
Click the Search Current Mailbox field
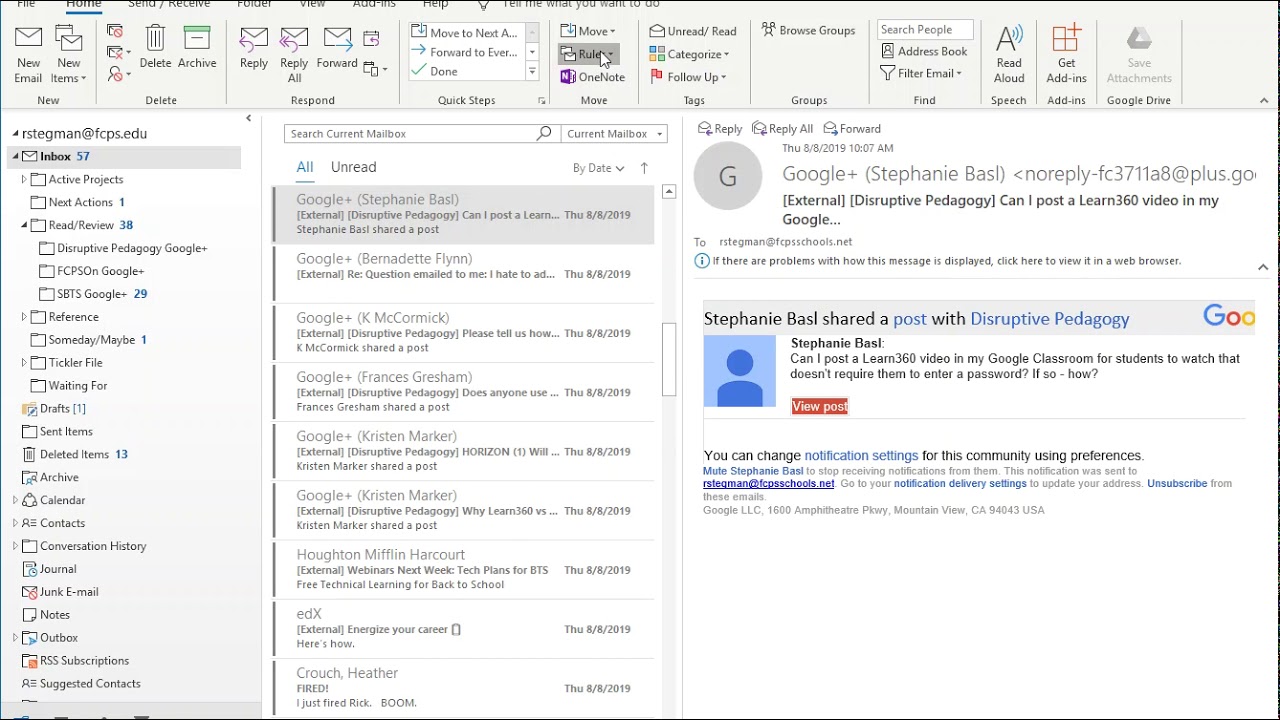[410, 133]
